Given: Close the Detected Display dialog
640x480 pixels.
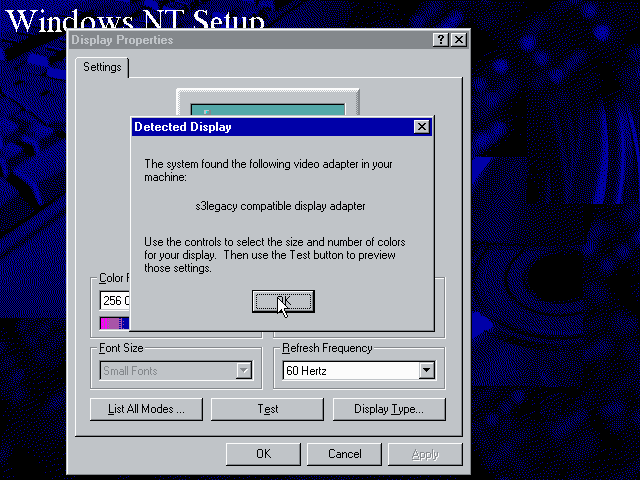Looking at the screenshot, I should (421, 127).
